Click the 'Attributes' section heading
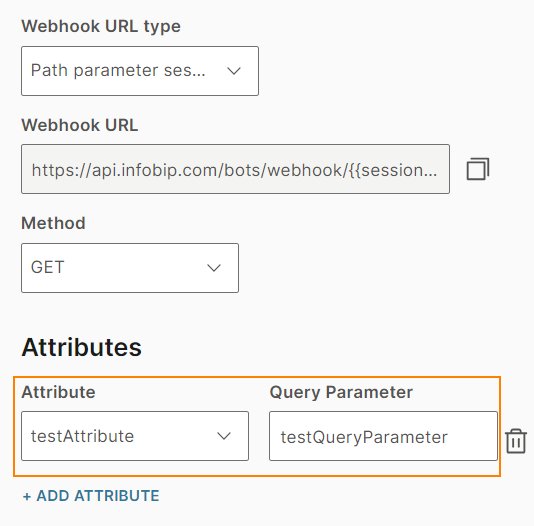The width and height of the screenshot is (534, 526). [x=81, y=348]
